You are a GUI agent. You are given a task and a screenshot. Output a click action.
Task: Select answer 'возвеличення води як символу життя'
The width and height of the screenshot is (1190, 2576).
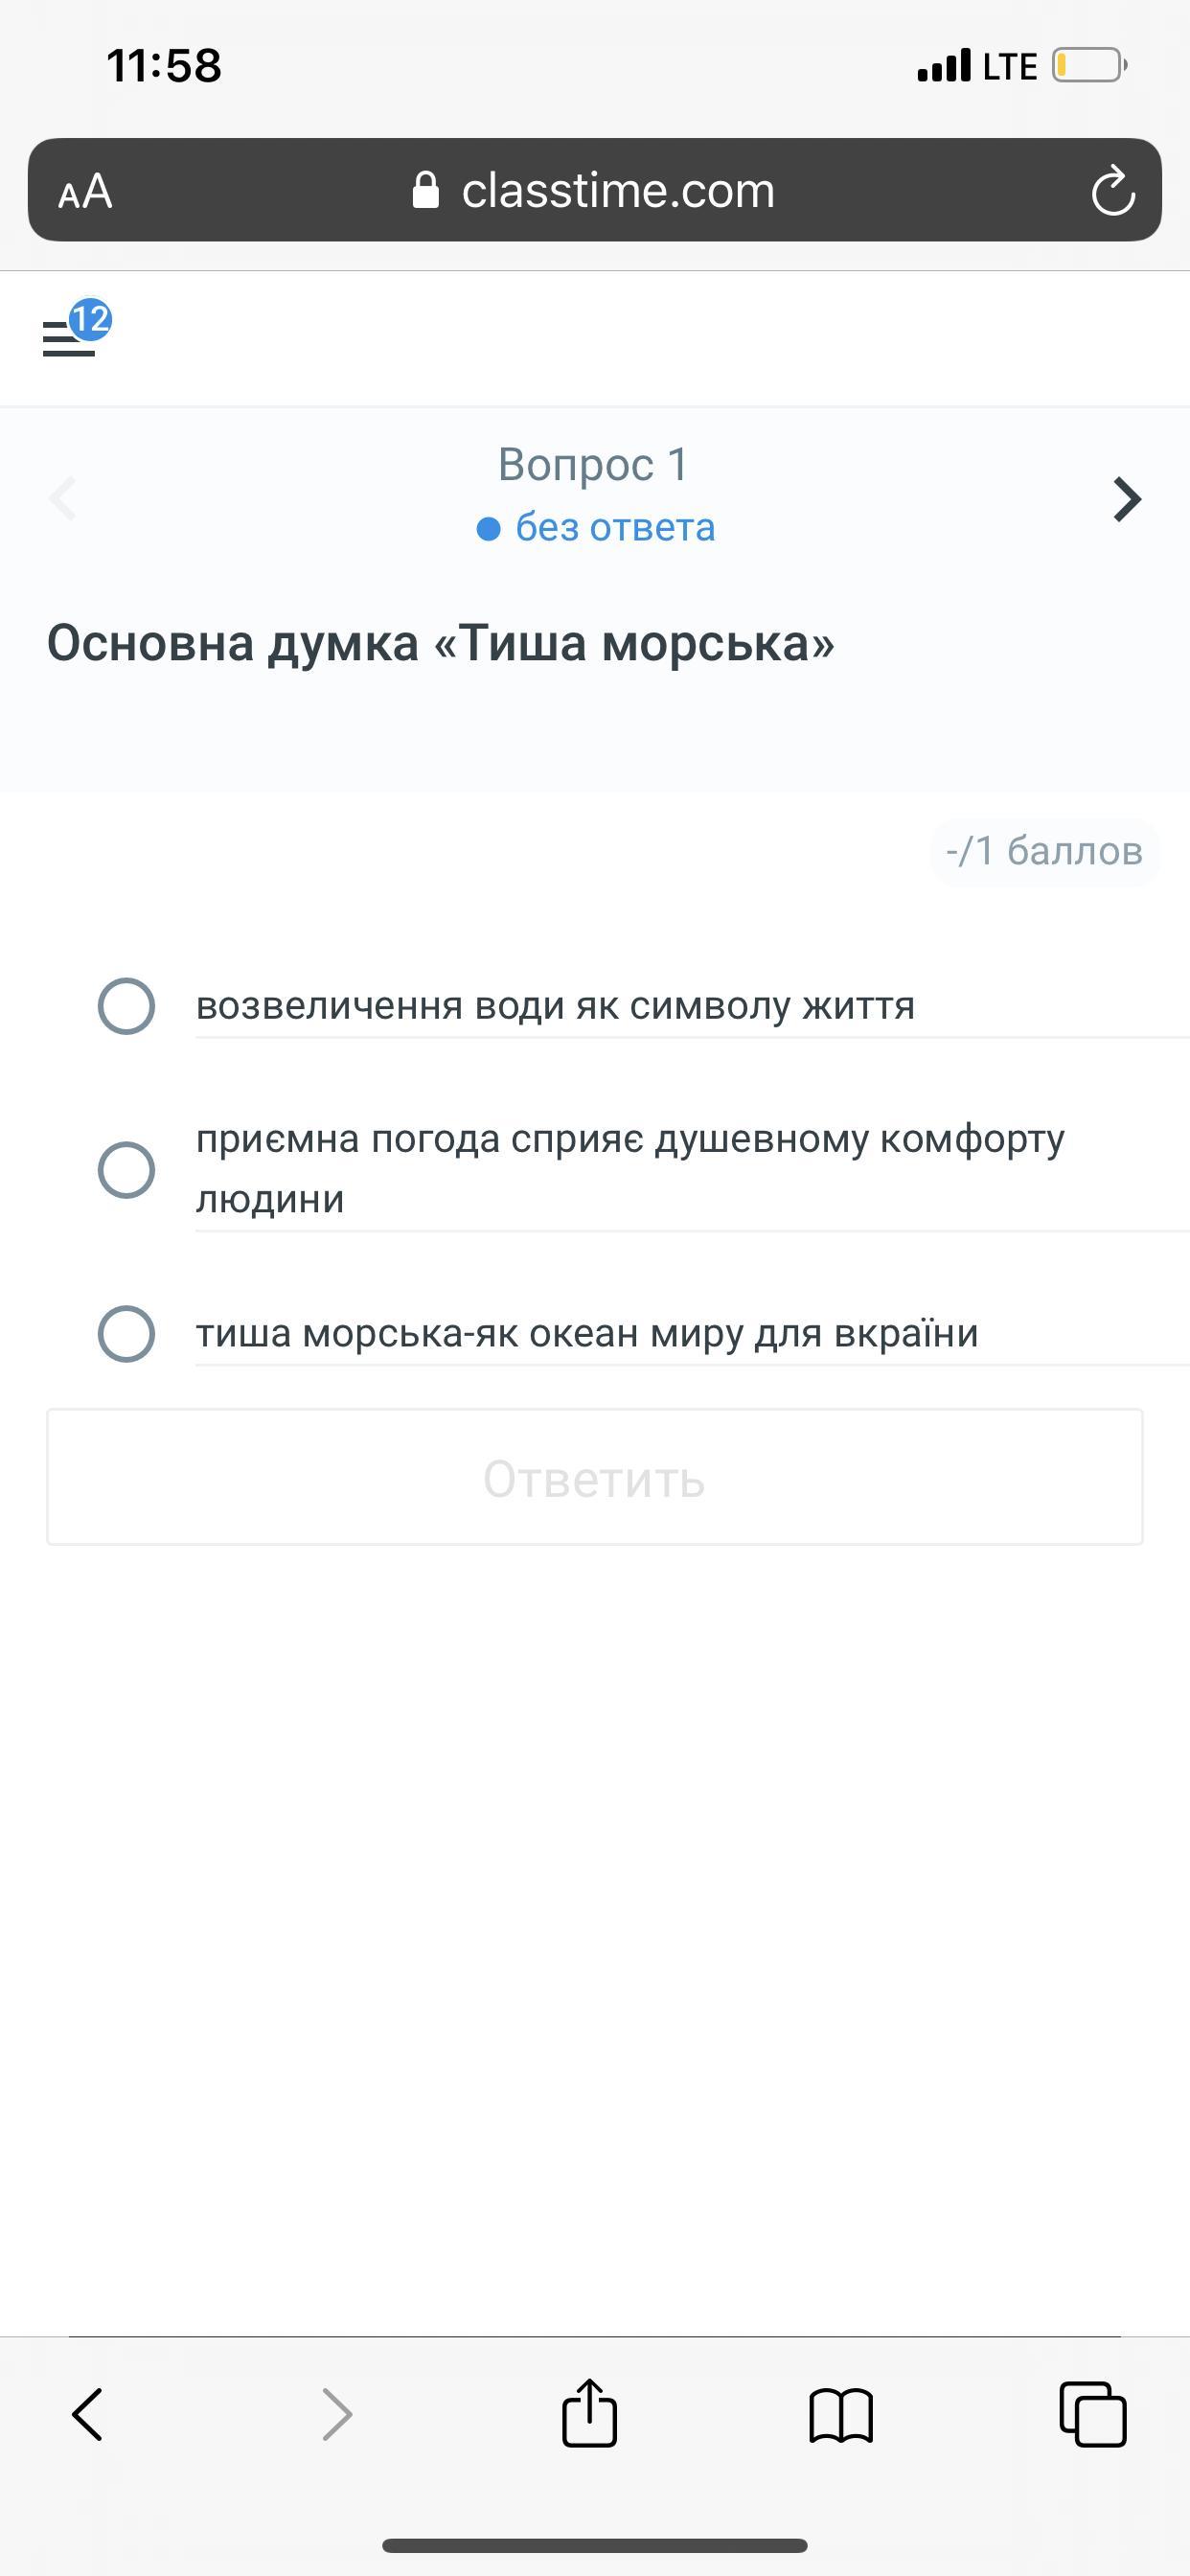pos(126,1005)
